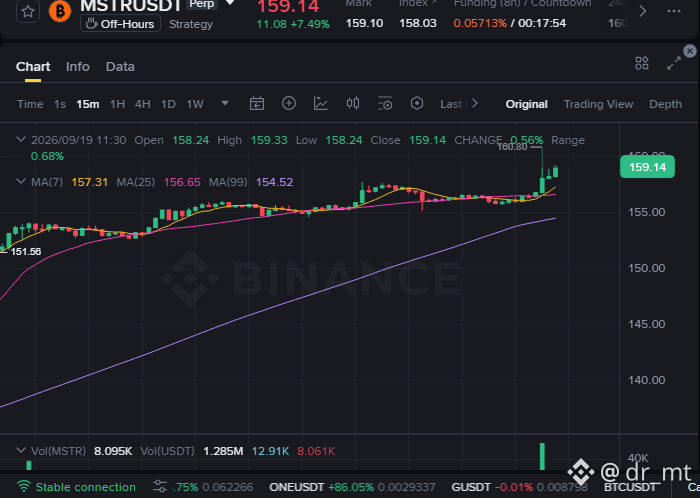The height and width of the screenshot is (498, 700).
Task: Switch chart mode to Depth
Action: (665, 104)
